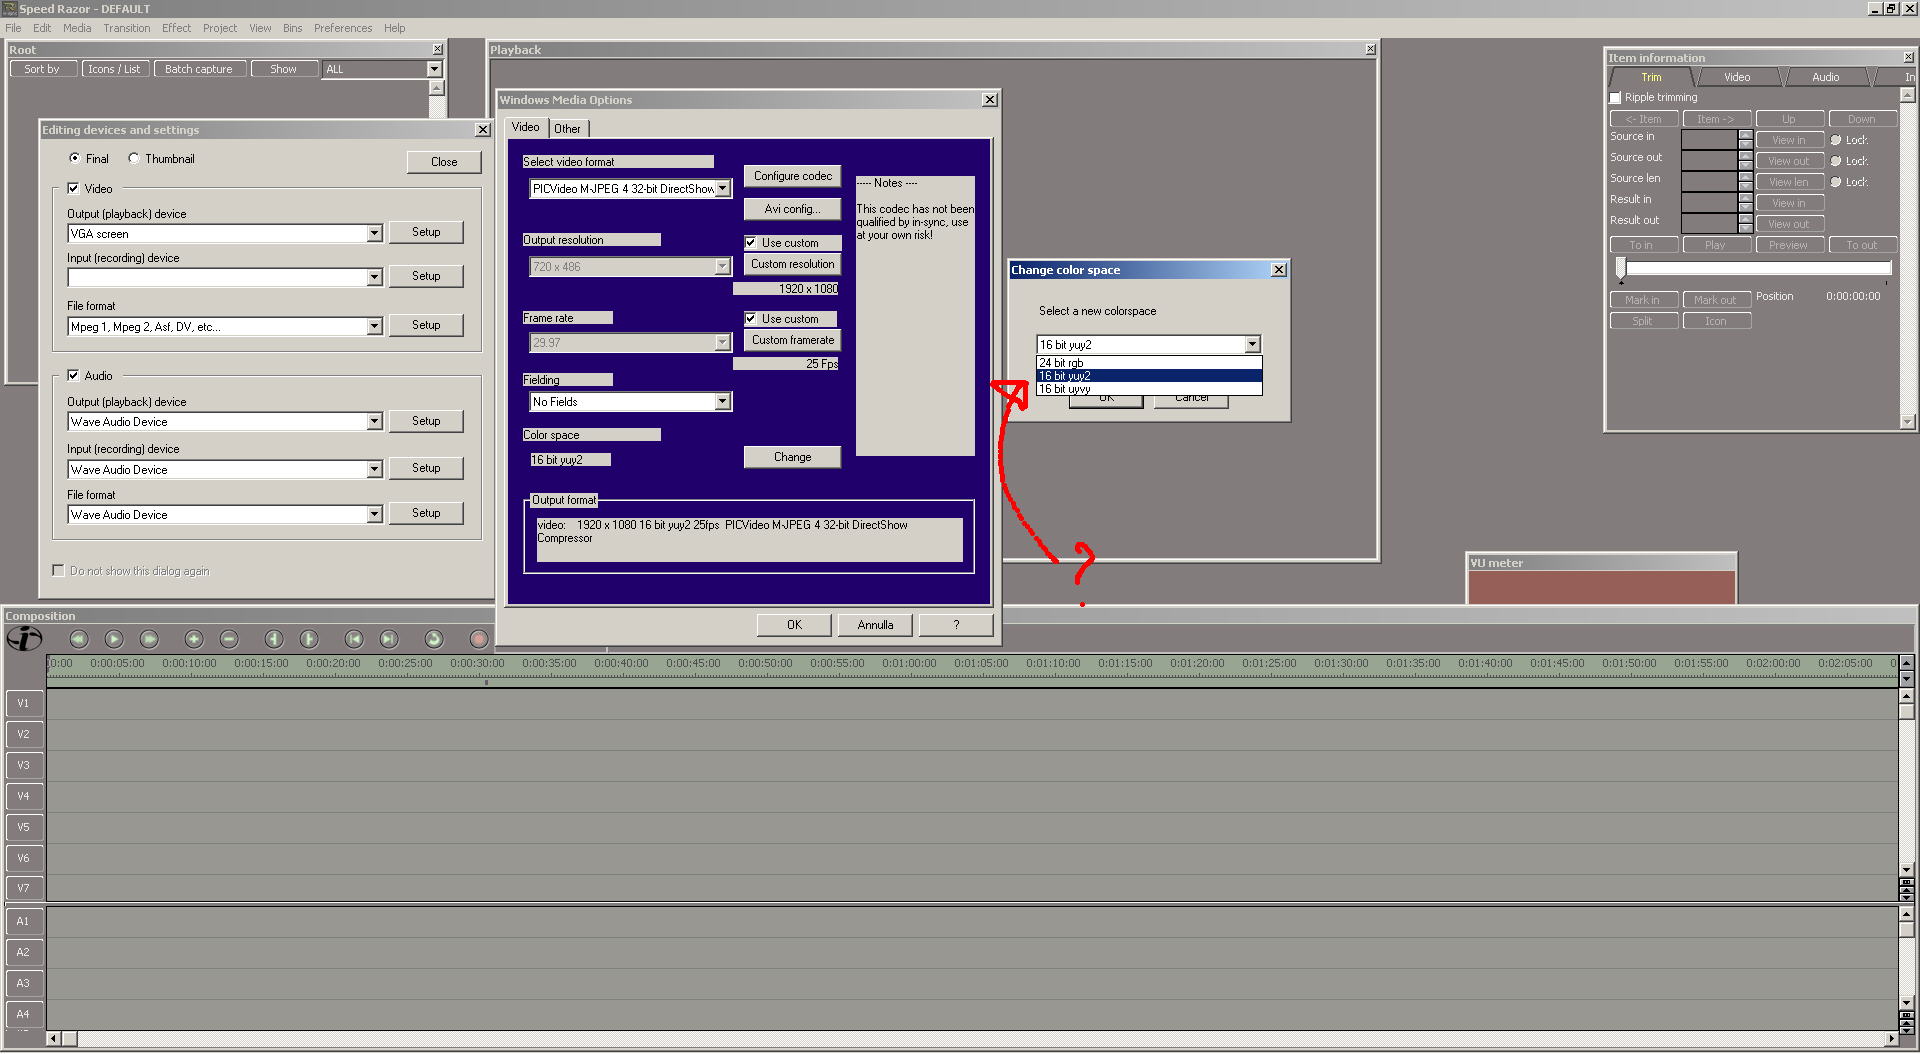Open the audio File format dropdown
1920x1054 pixels.
[x=374, y=514]
